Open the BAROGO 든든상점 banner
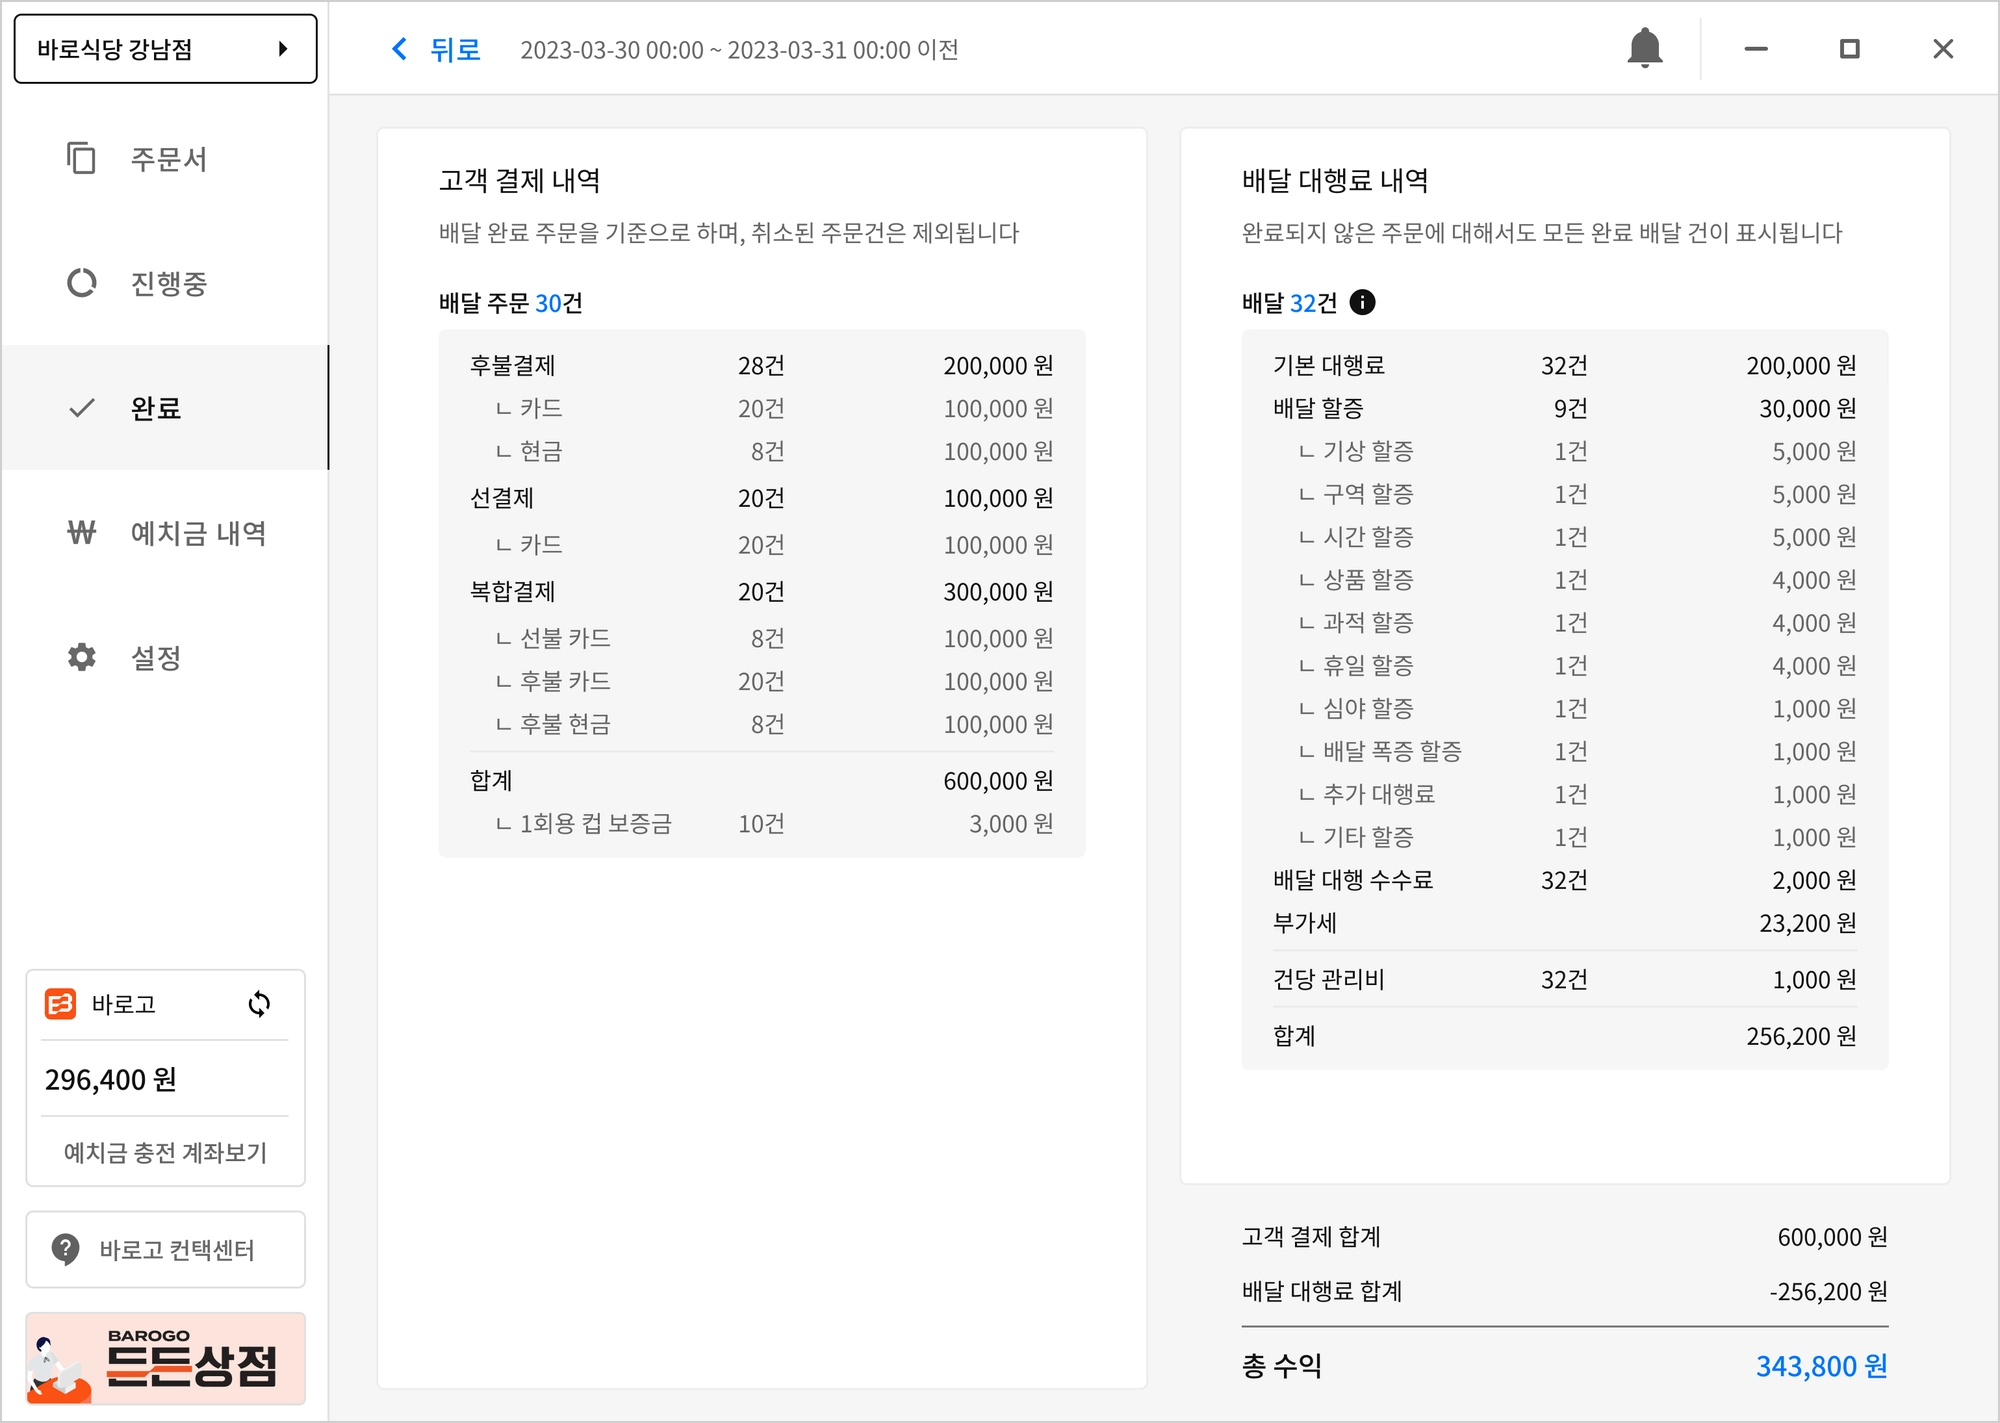This screenshot has width=2000, height=1423. [165, 1358]
